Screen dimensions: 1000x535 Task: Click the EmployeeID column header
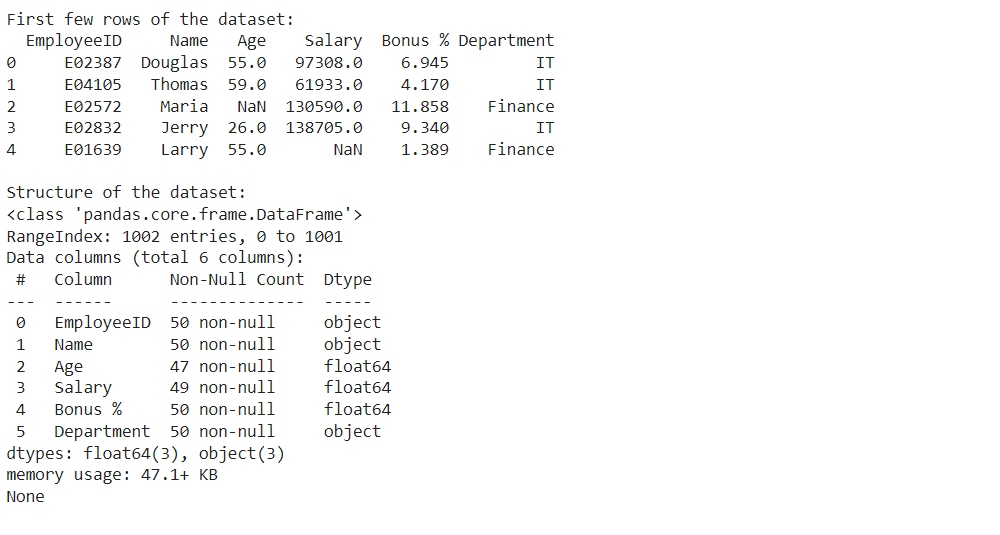(73, 41)
